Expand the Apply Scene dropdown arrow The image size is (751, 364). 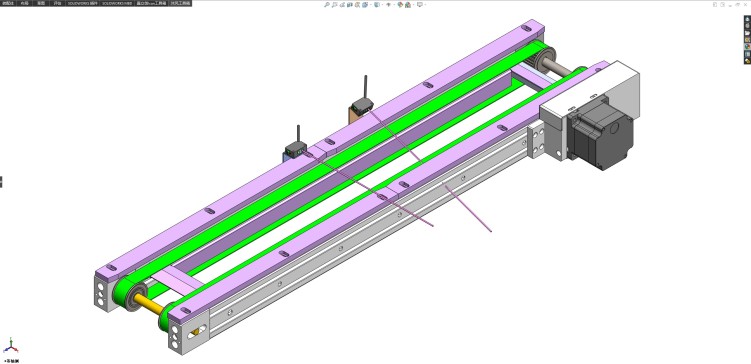(x=413, y=5)
